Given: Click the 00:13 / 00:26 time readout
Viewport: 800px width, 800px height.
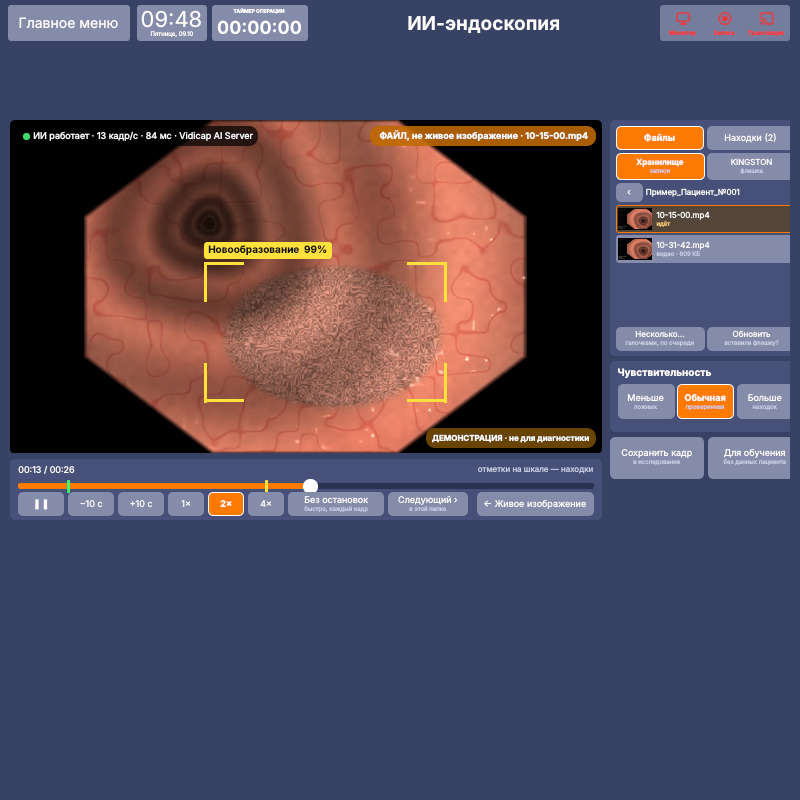Looking at the screenshot, I should [x=46, y=469].
